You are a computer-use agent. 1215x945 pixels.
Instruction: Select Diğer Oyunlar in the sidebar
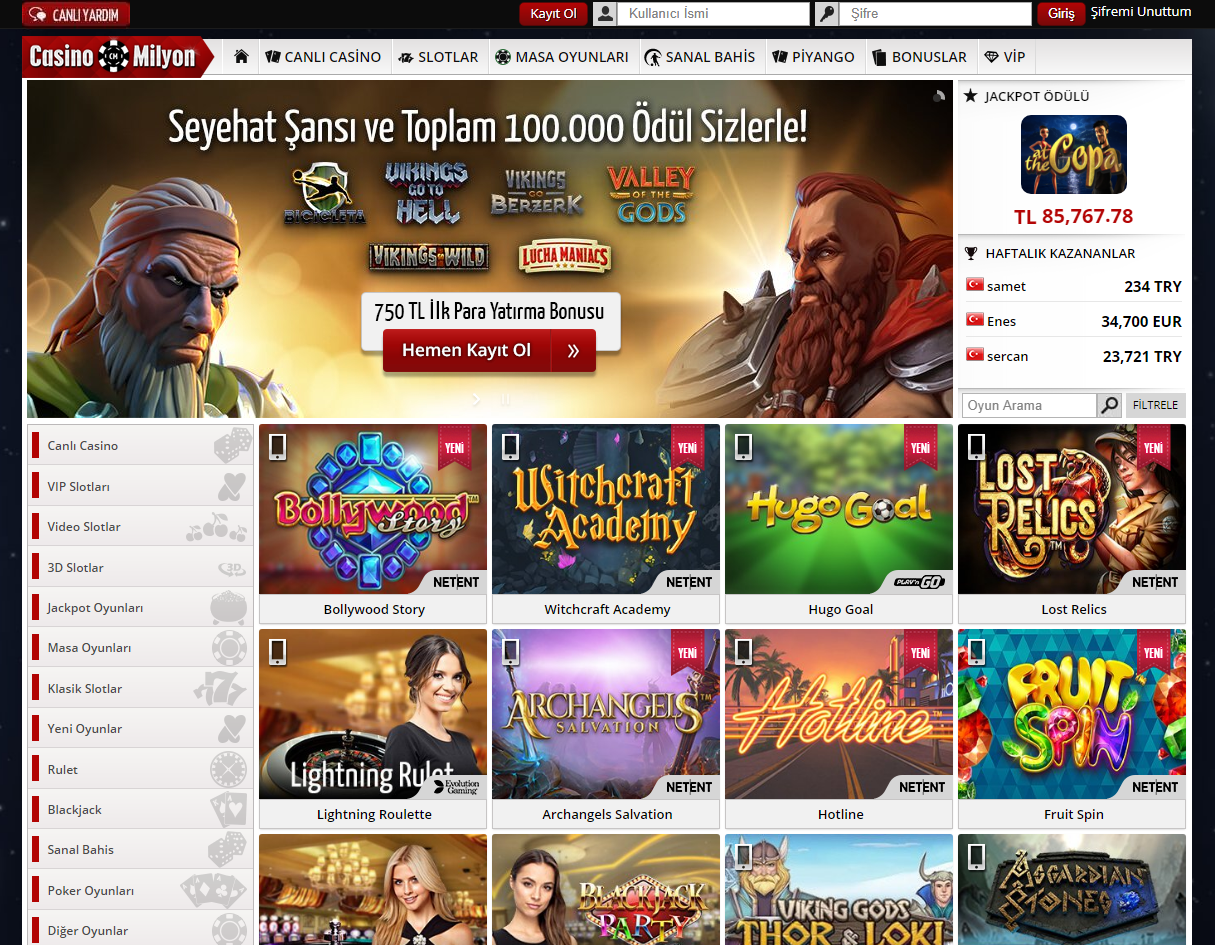pos(140,930)
